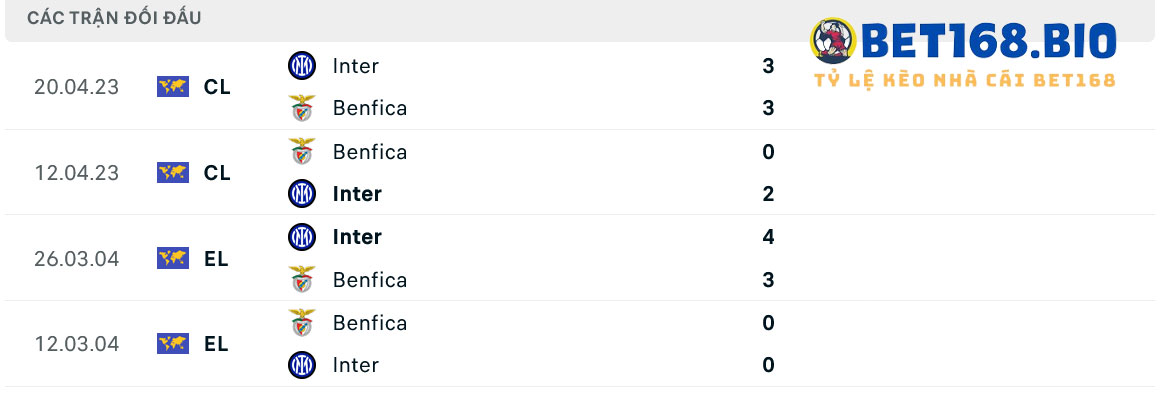1164x397 pixels.
Task: Select the CÁC TRẬN ĐỐI ĐẦU header
Action: coord(114,19)
